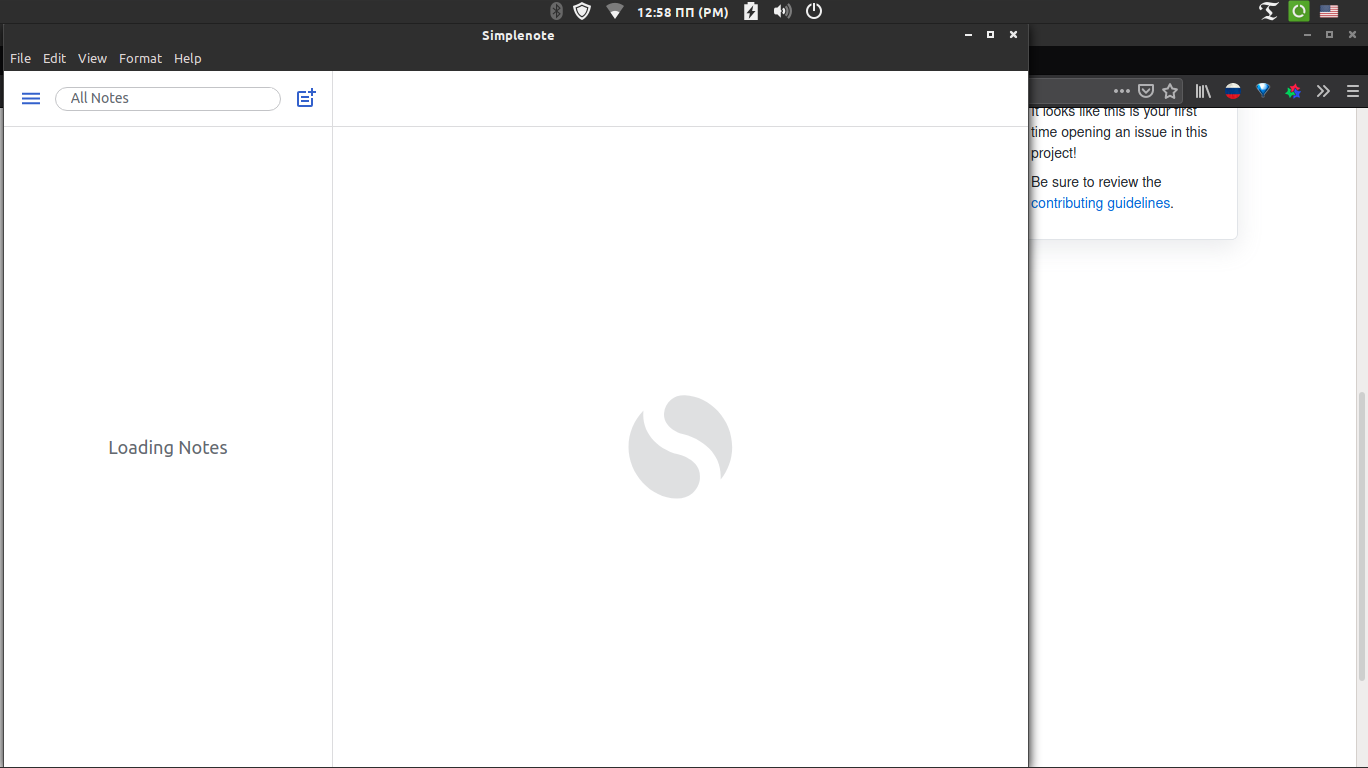The width and height of the screenshot is (1368, 768).
Task: Click the stylized T tray icon
Action: 1269,11
